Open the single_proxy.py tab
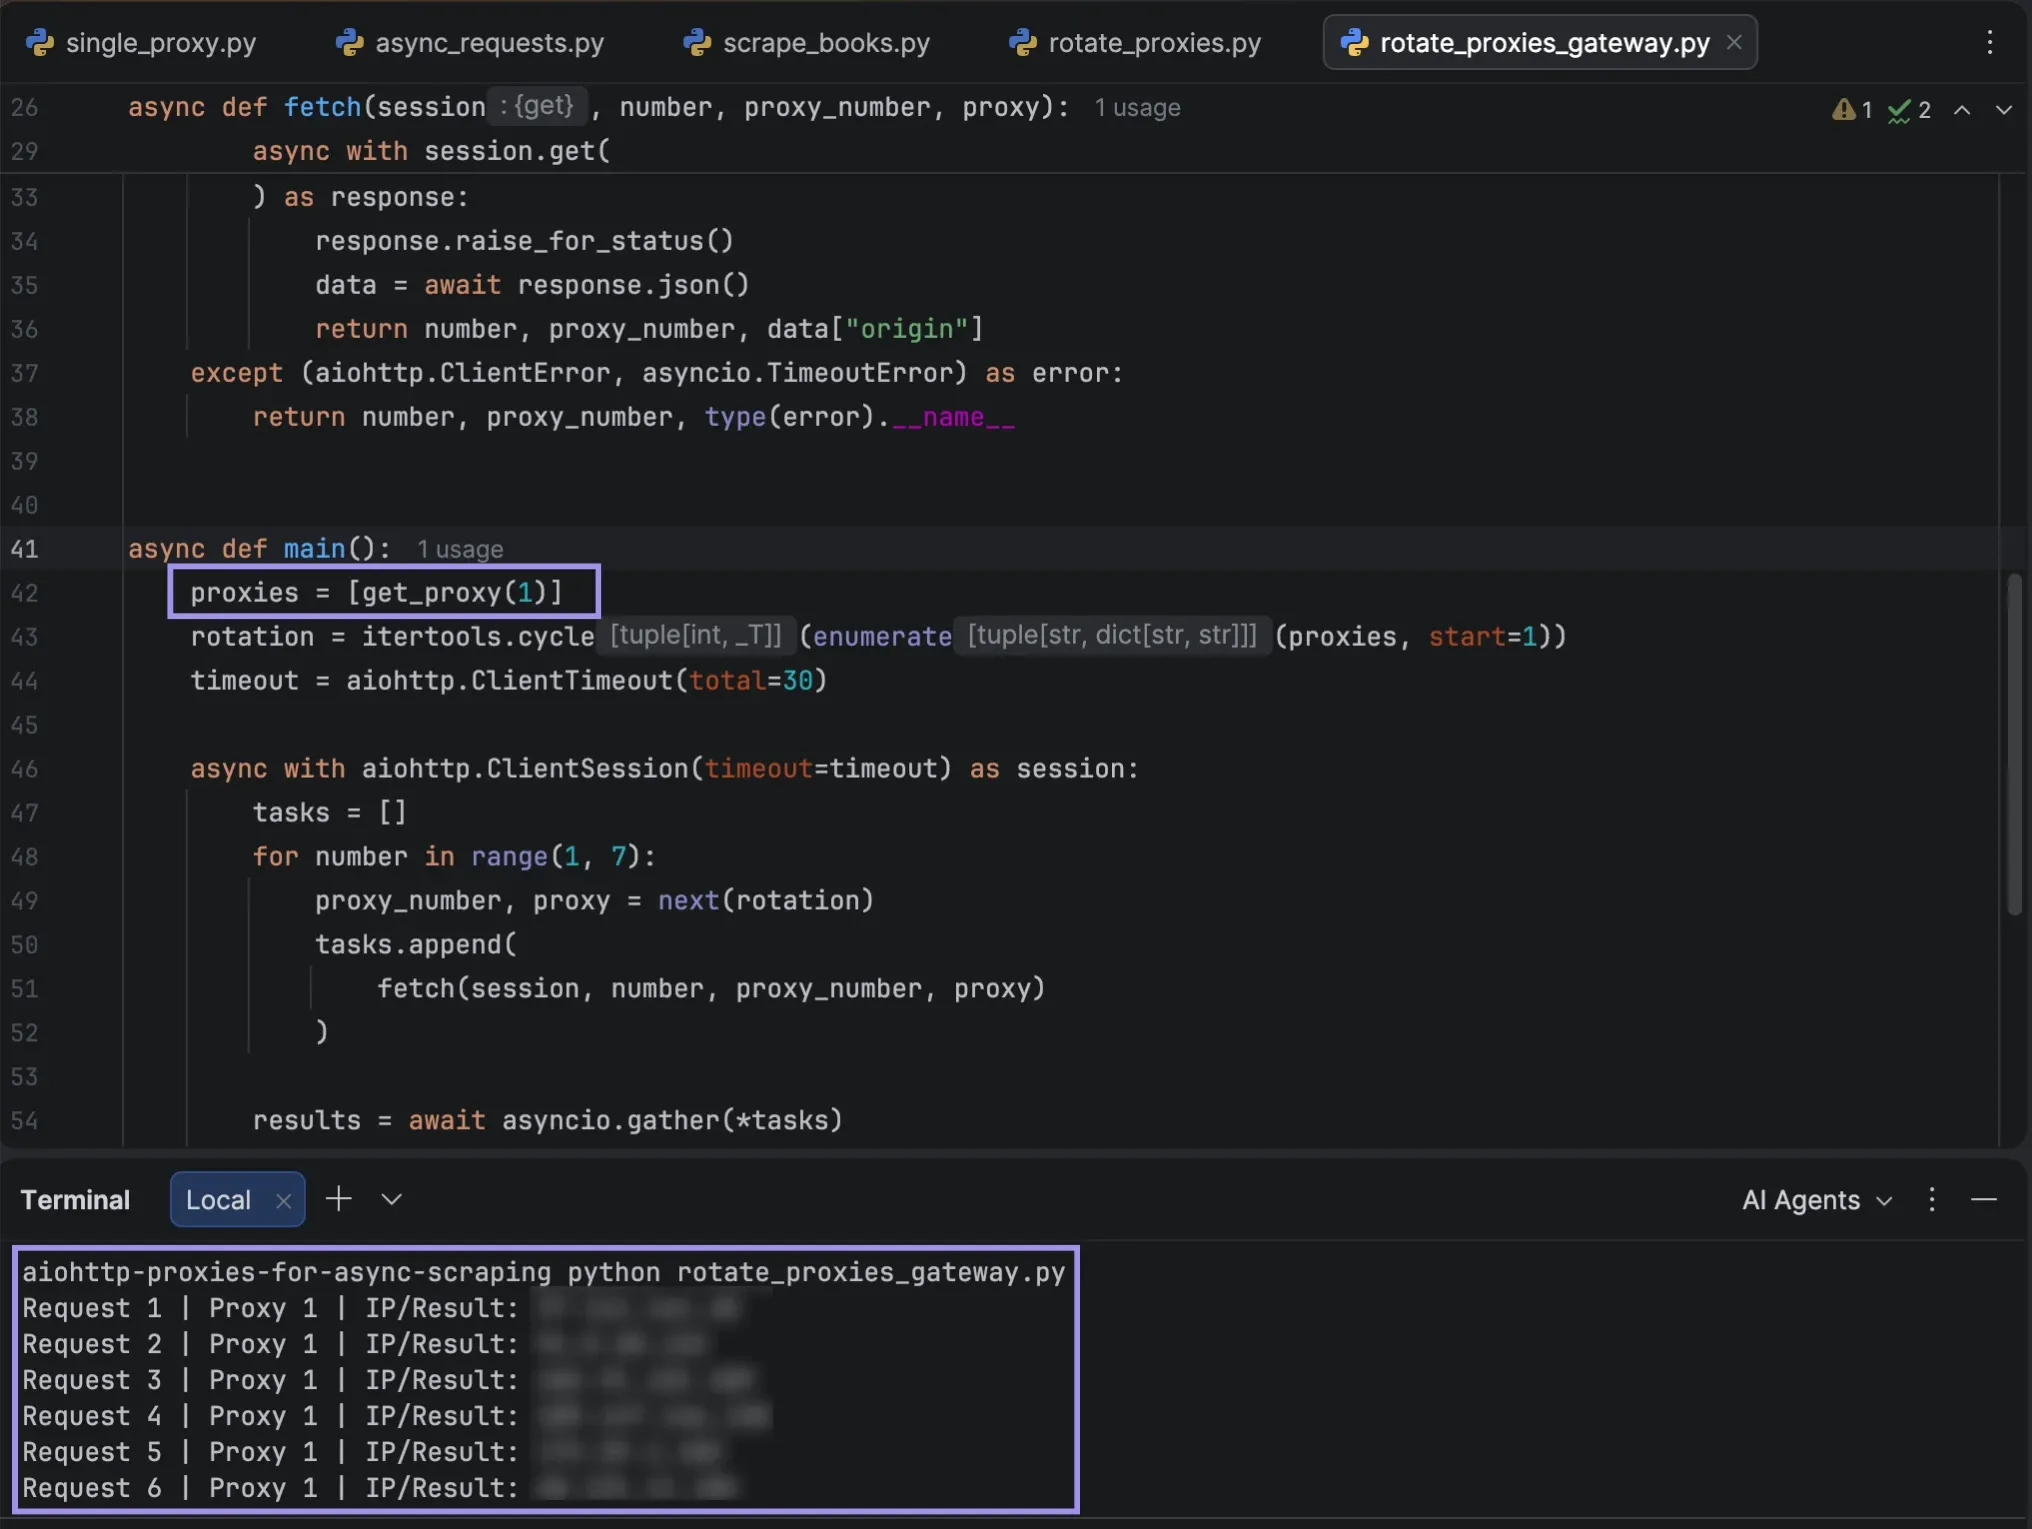Image resolution: width=2032 pixels, height=1529 pixels. (x=141, y=43)
